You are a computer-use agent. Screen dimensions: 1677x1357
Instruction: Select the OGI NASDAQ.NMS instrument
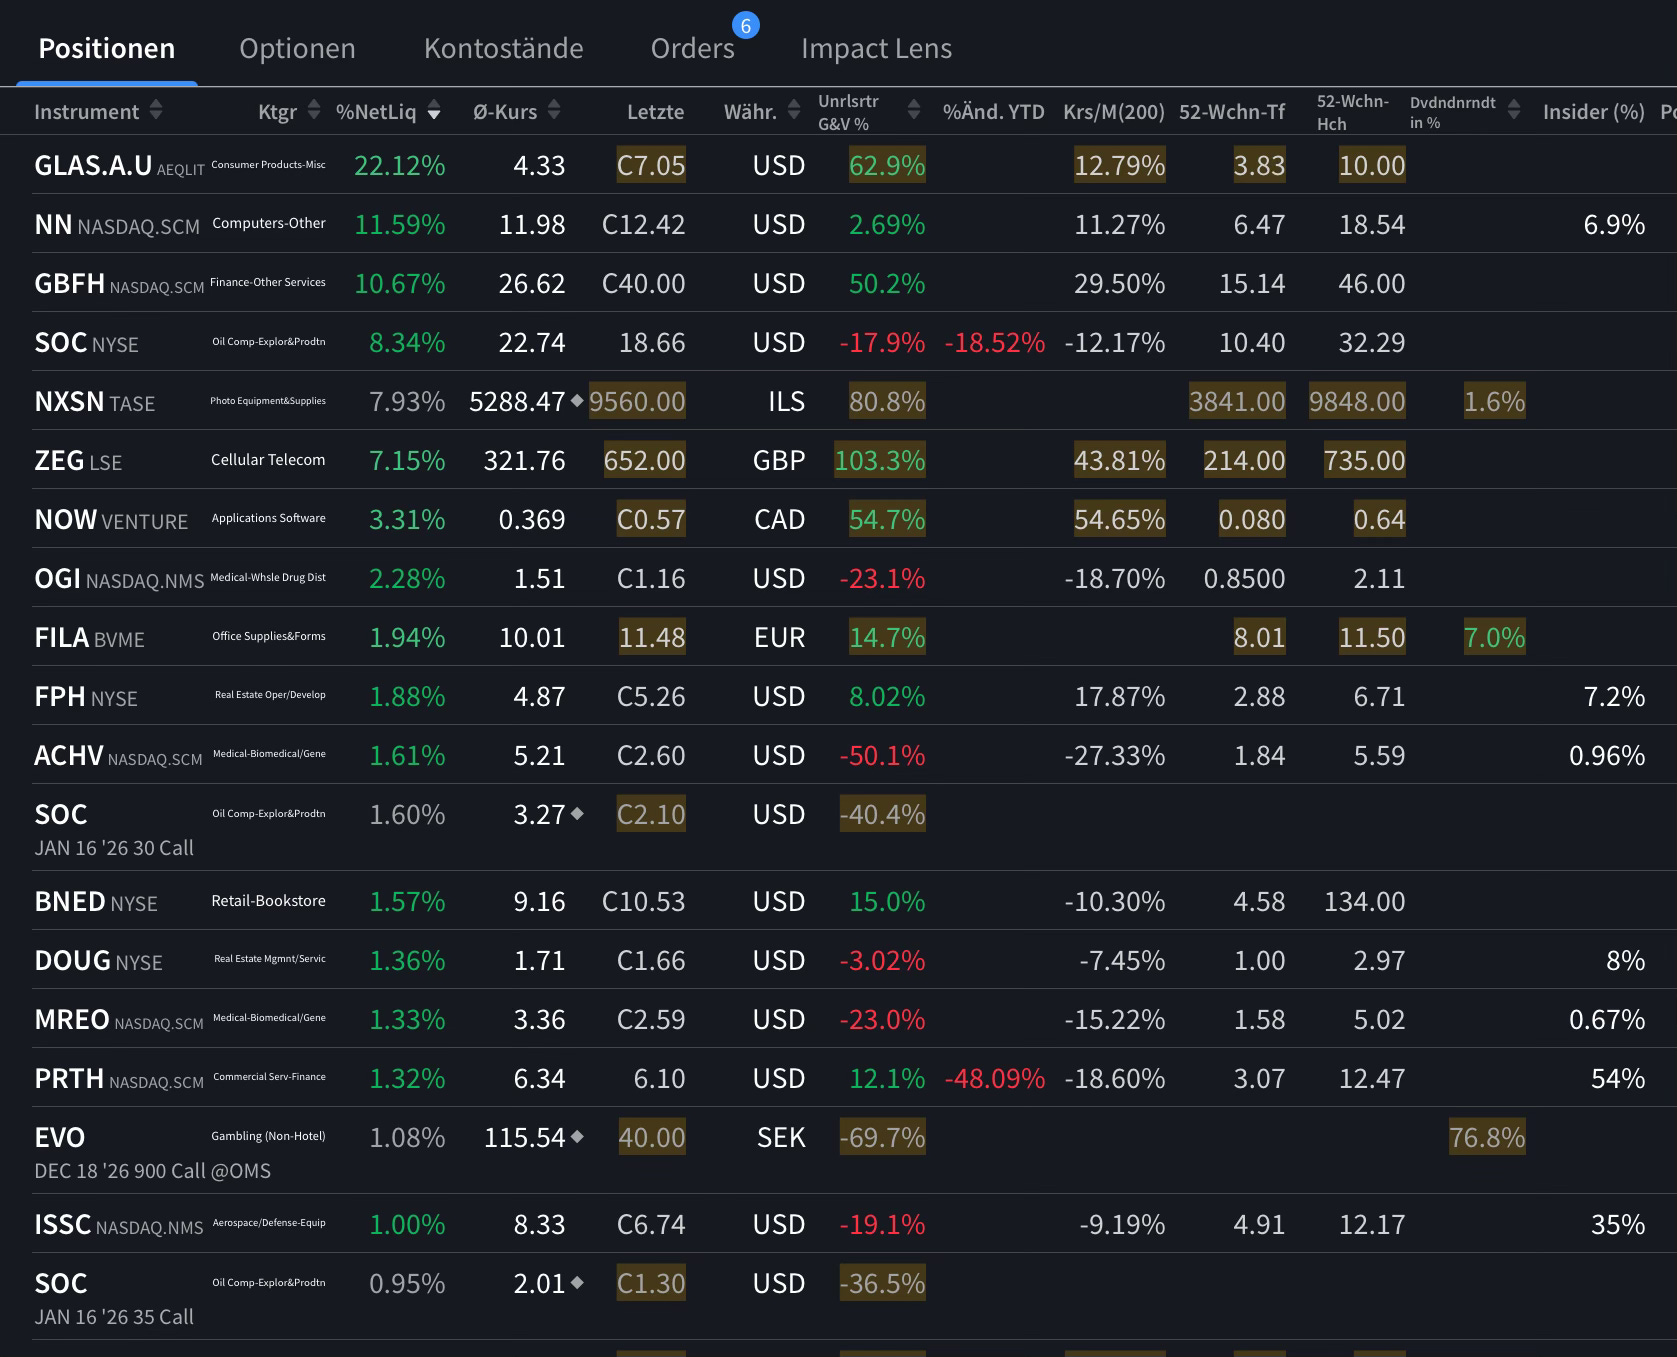119,579
